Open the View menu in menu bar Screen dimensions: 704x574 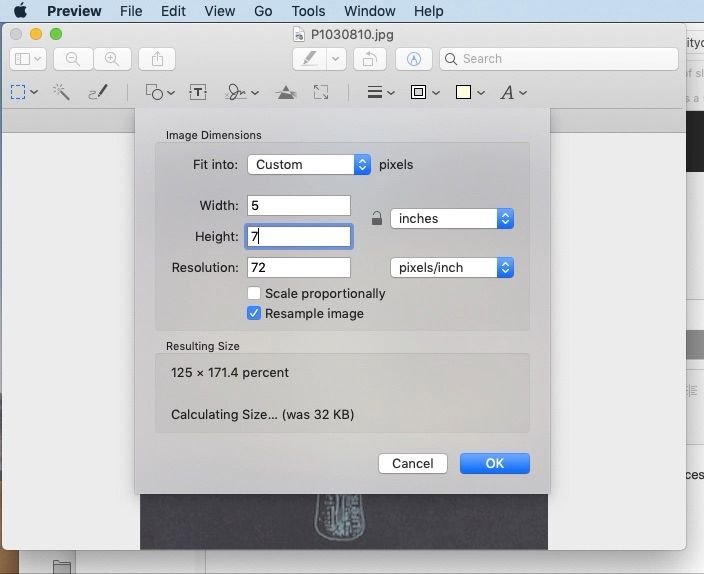click(x=219, y=11)
